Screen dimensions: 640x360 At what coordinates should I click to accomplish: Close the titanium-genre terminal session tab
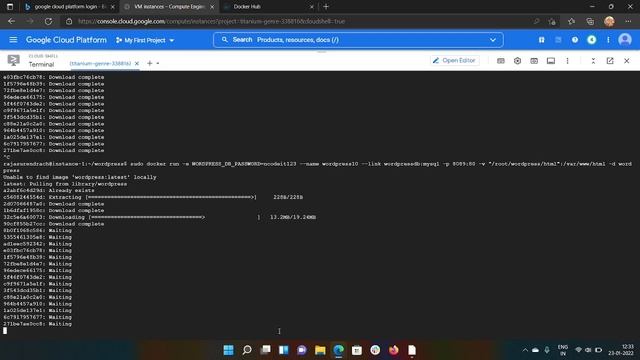pyautogui.click(x=137, y=64)
